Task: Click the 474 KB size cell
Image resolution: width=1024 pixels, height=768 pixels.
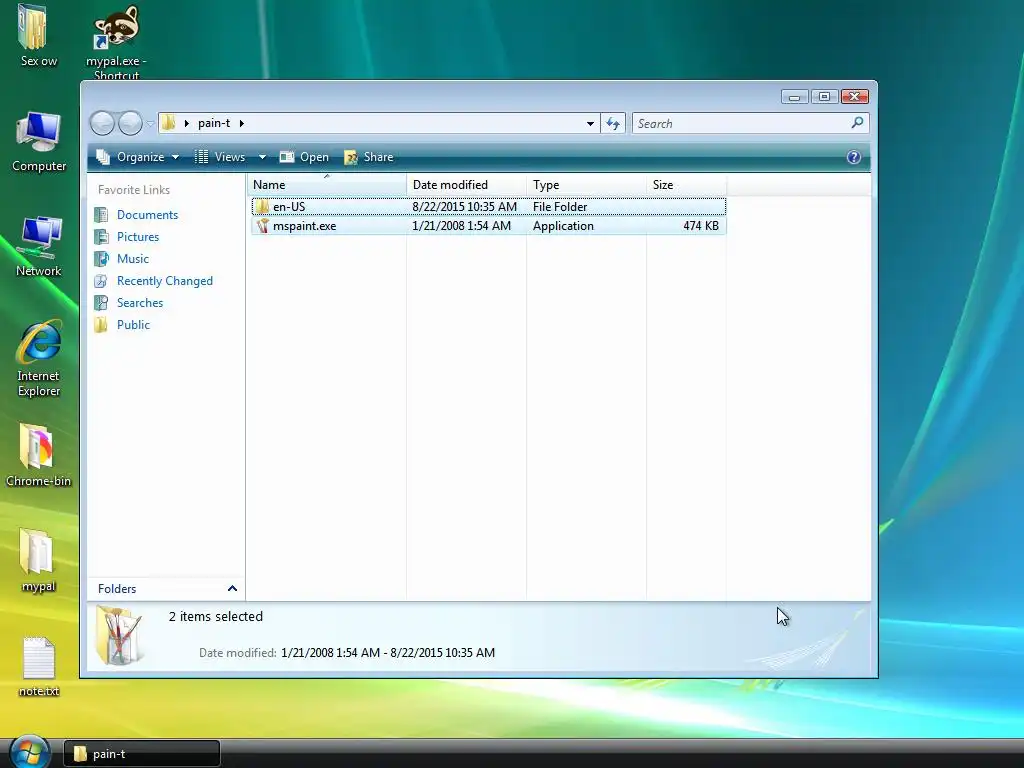Action: (x=701, y=226)
